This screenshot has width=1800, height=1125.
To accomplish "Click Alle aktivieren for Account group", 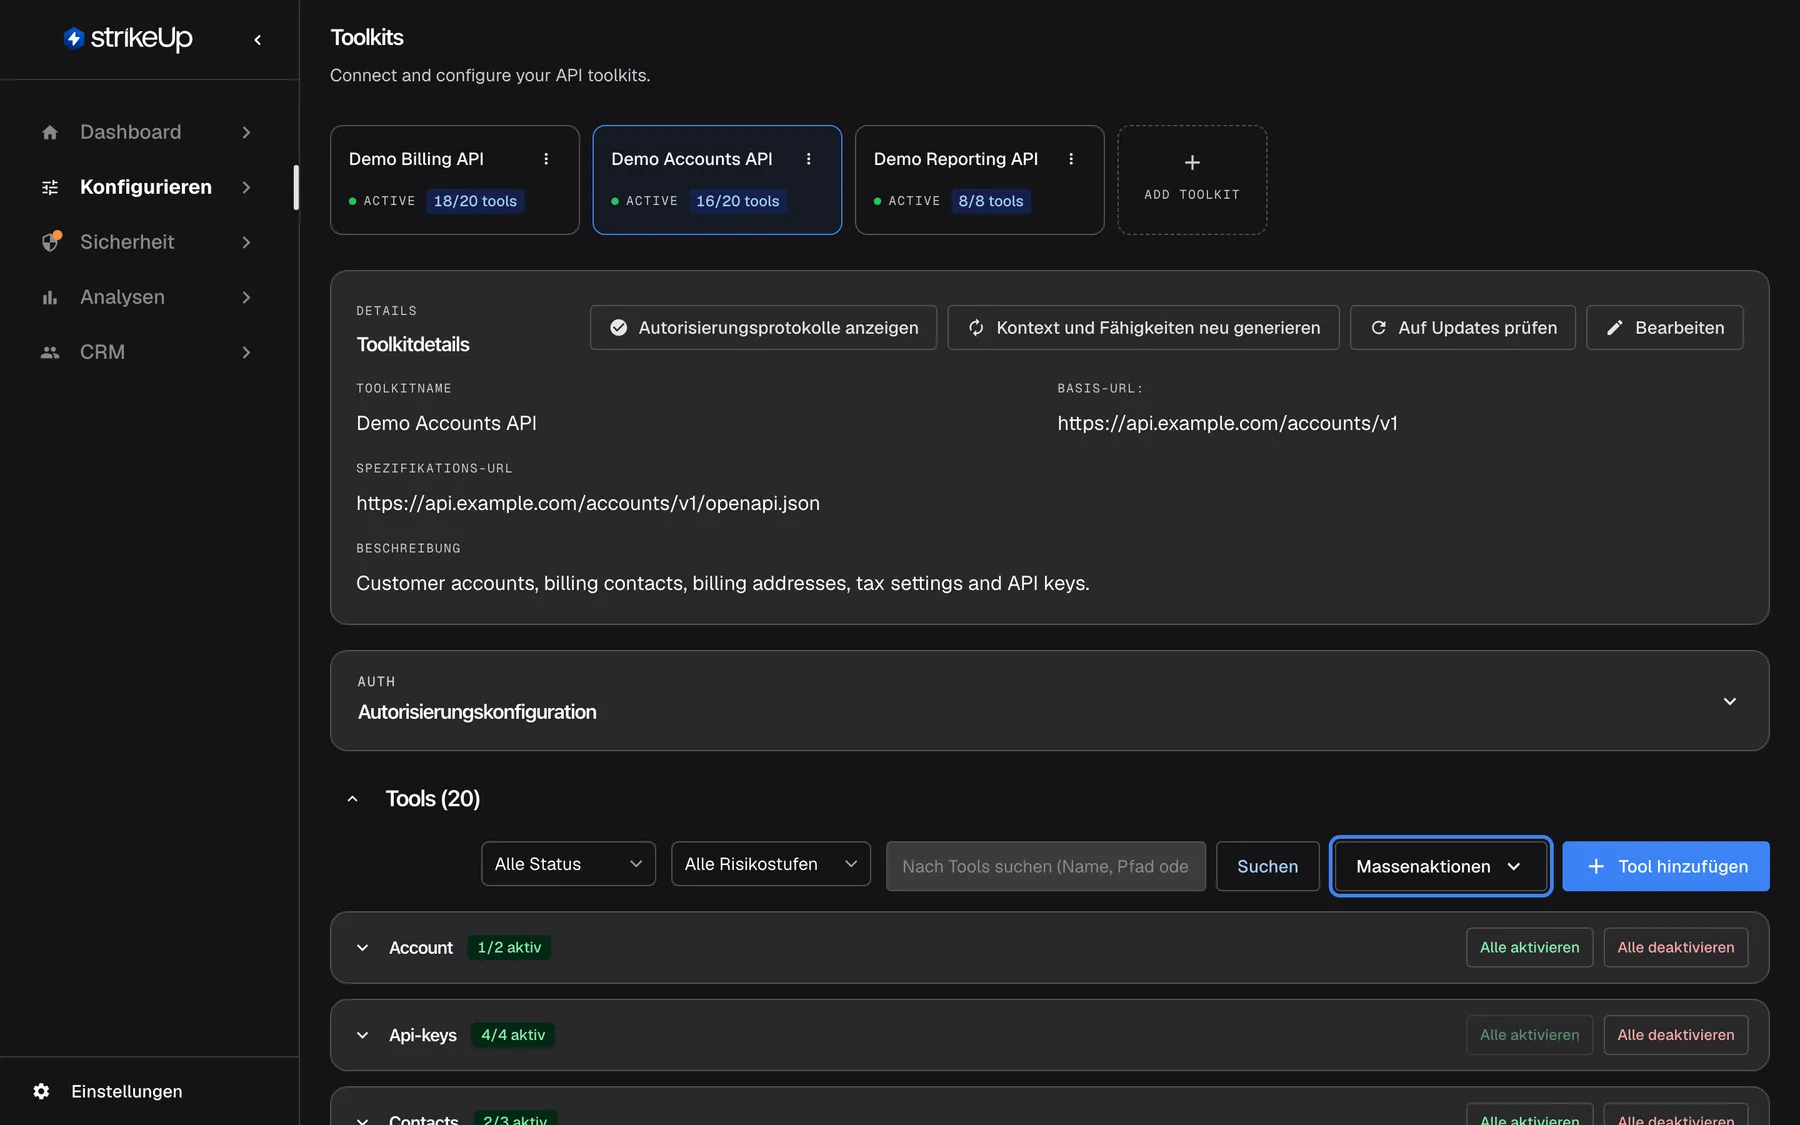I will 1530,948.
